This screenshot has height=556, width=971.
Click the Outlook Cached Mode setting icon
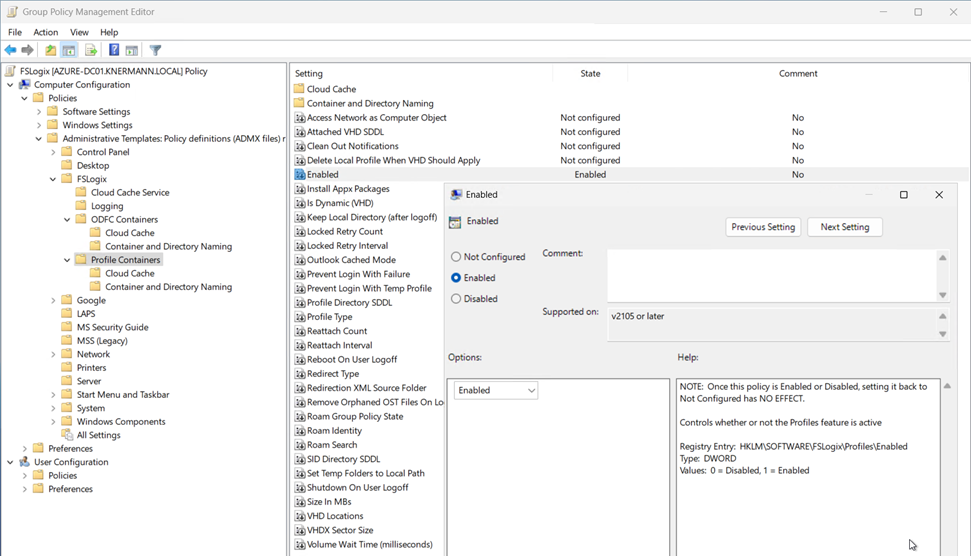[x=300, y=259]
